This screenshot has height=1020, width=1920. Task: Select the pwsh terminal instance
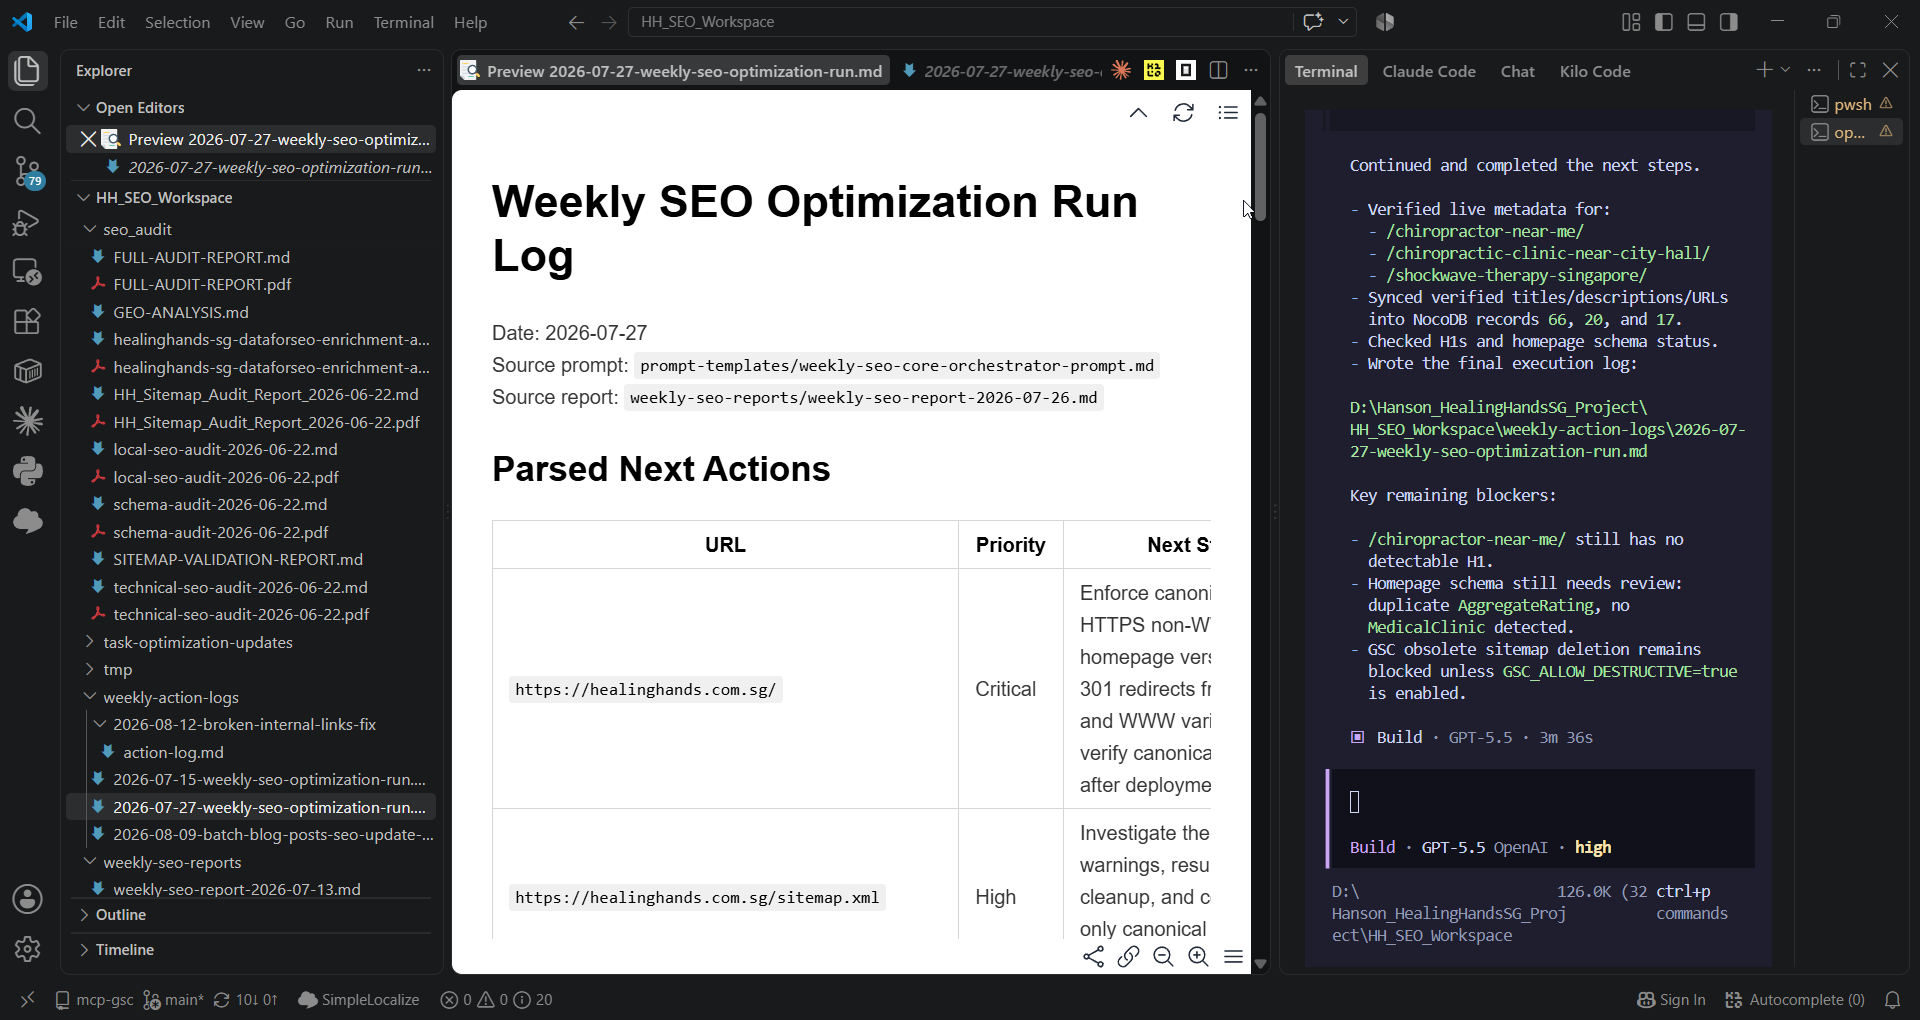click(1851, 104)
